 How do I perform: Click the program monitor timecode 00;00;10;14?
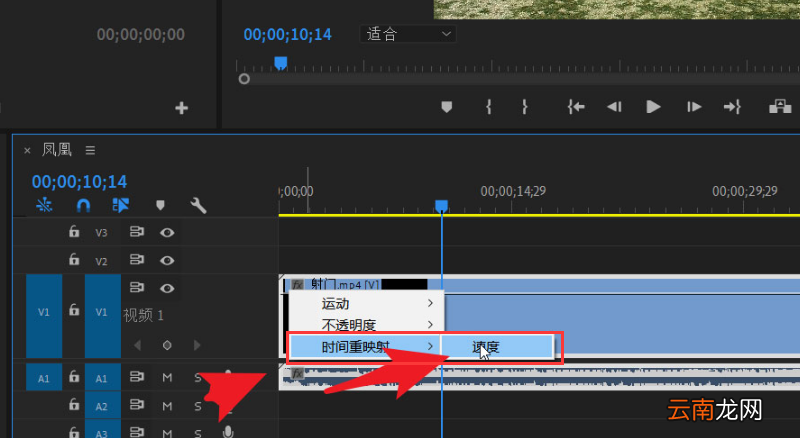point(288,34)
